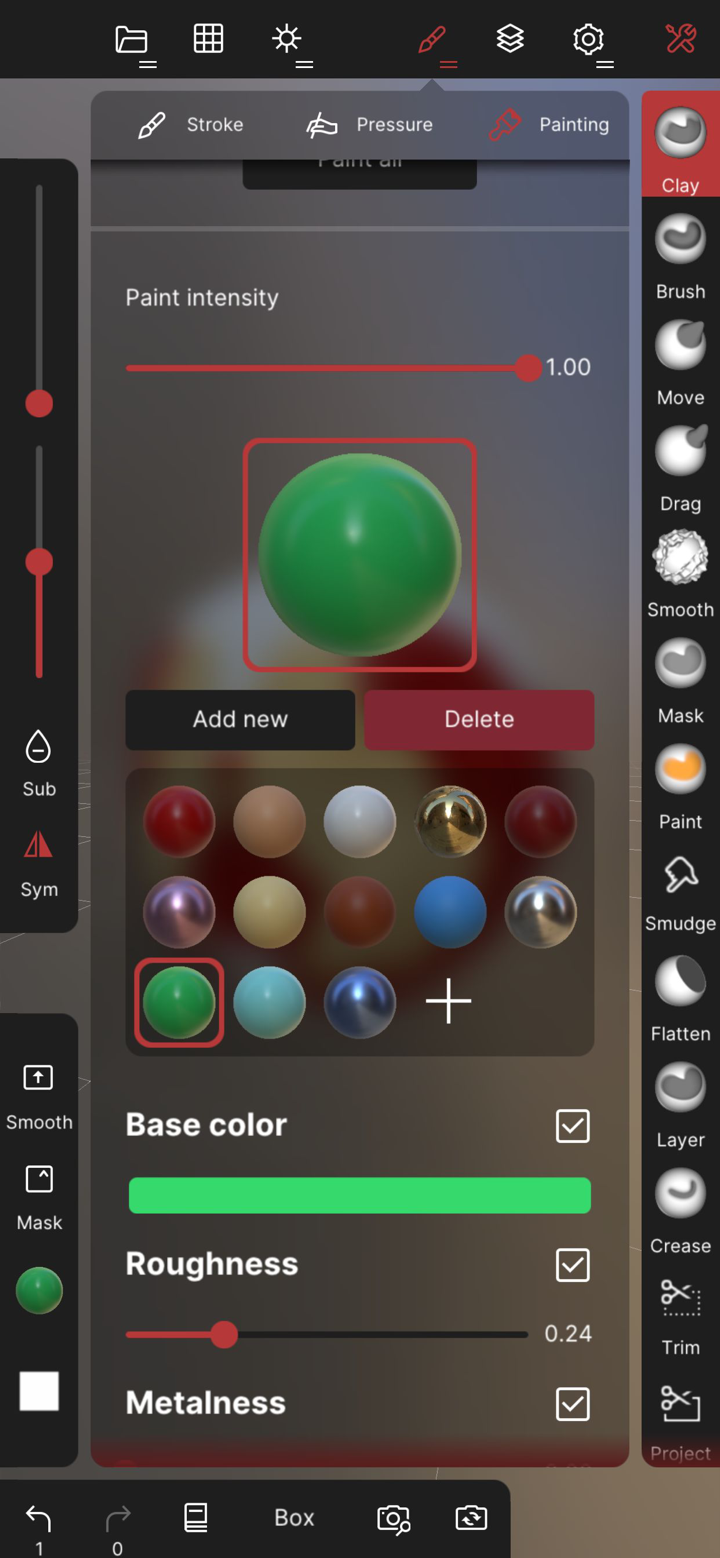Click the partially hidden Paint all button

click(x=360, y=172)
